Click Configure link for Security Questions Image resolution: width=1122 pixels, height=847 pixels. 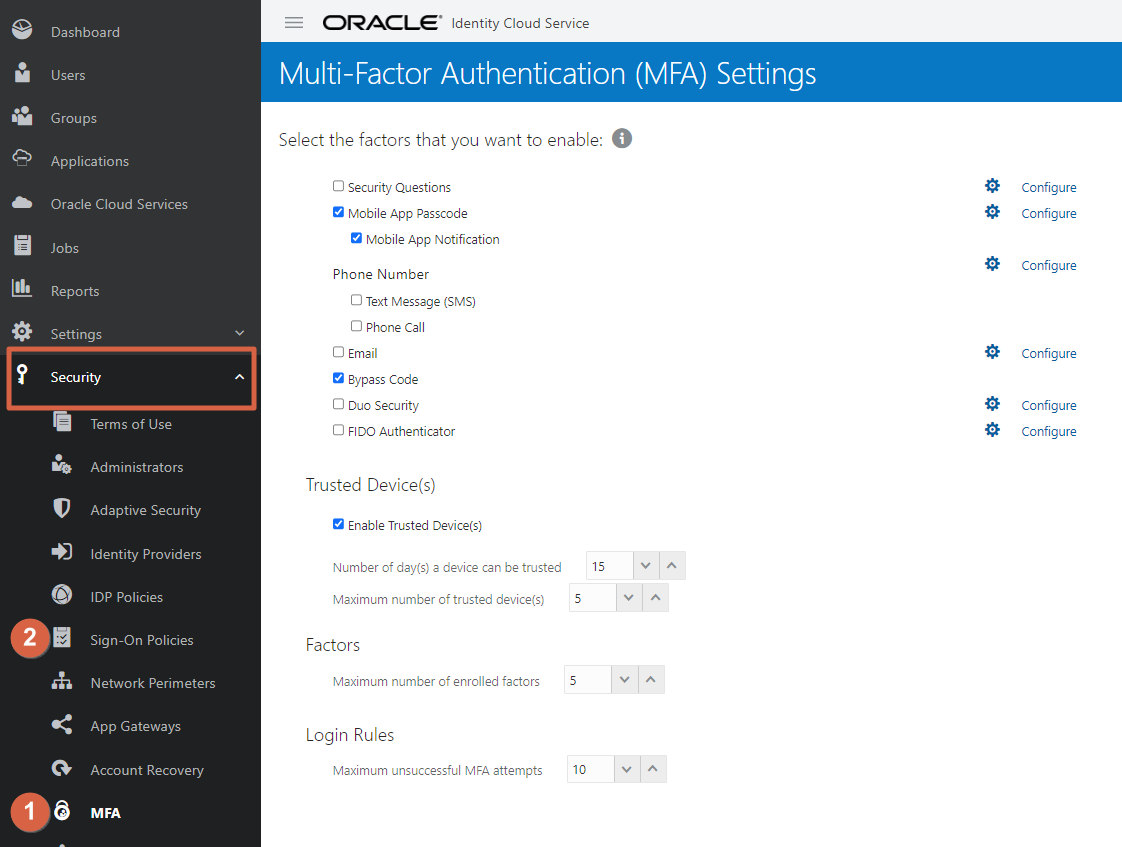1048,187
